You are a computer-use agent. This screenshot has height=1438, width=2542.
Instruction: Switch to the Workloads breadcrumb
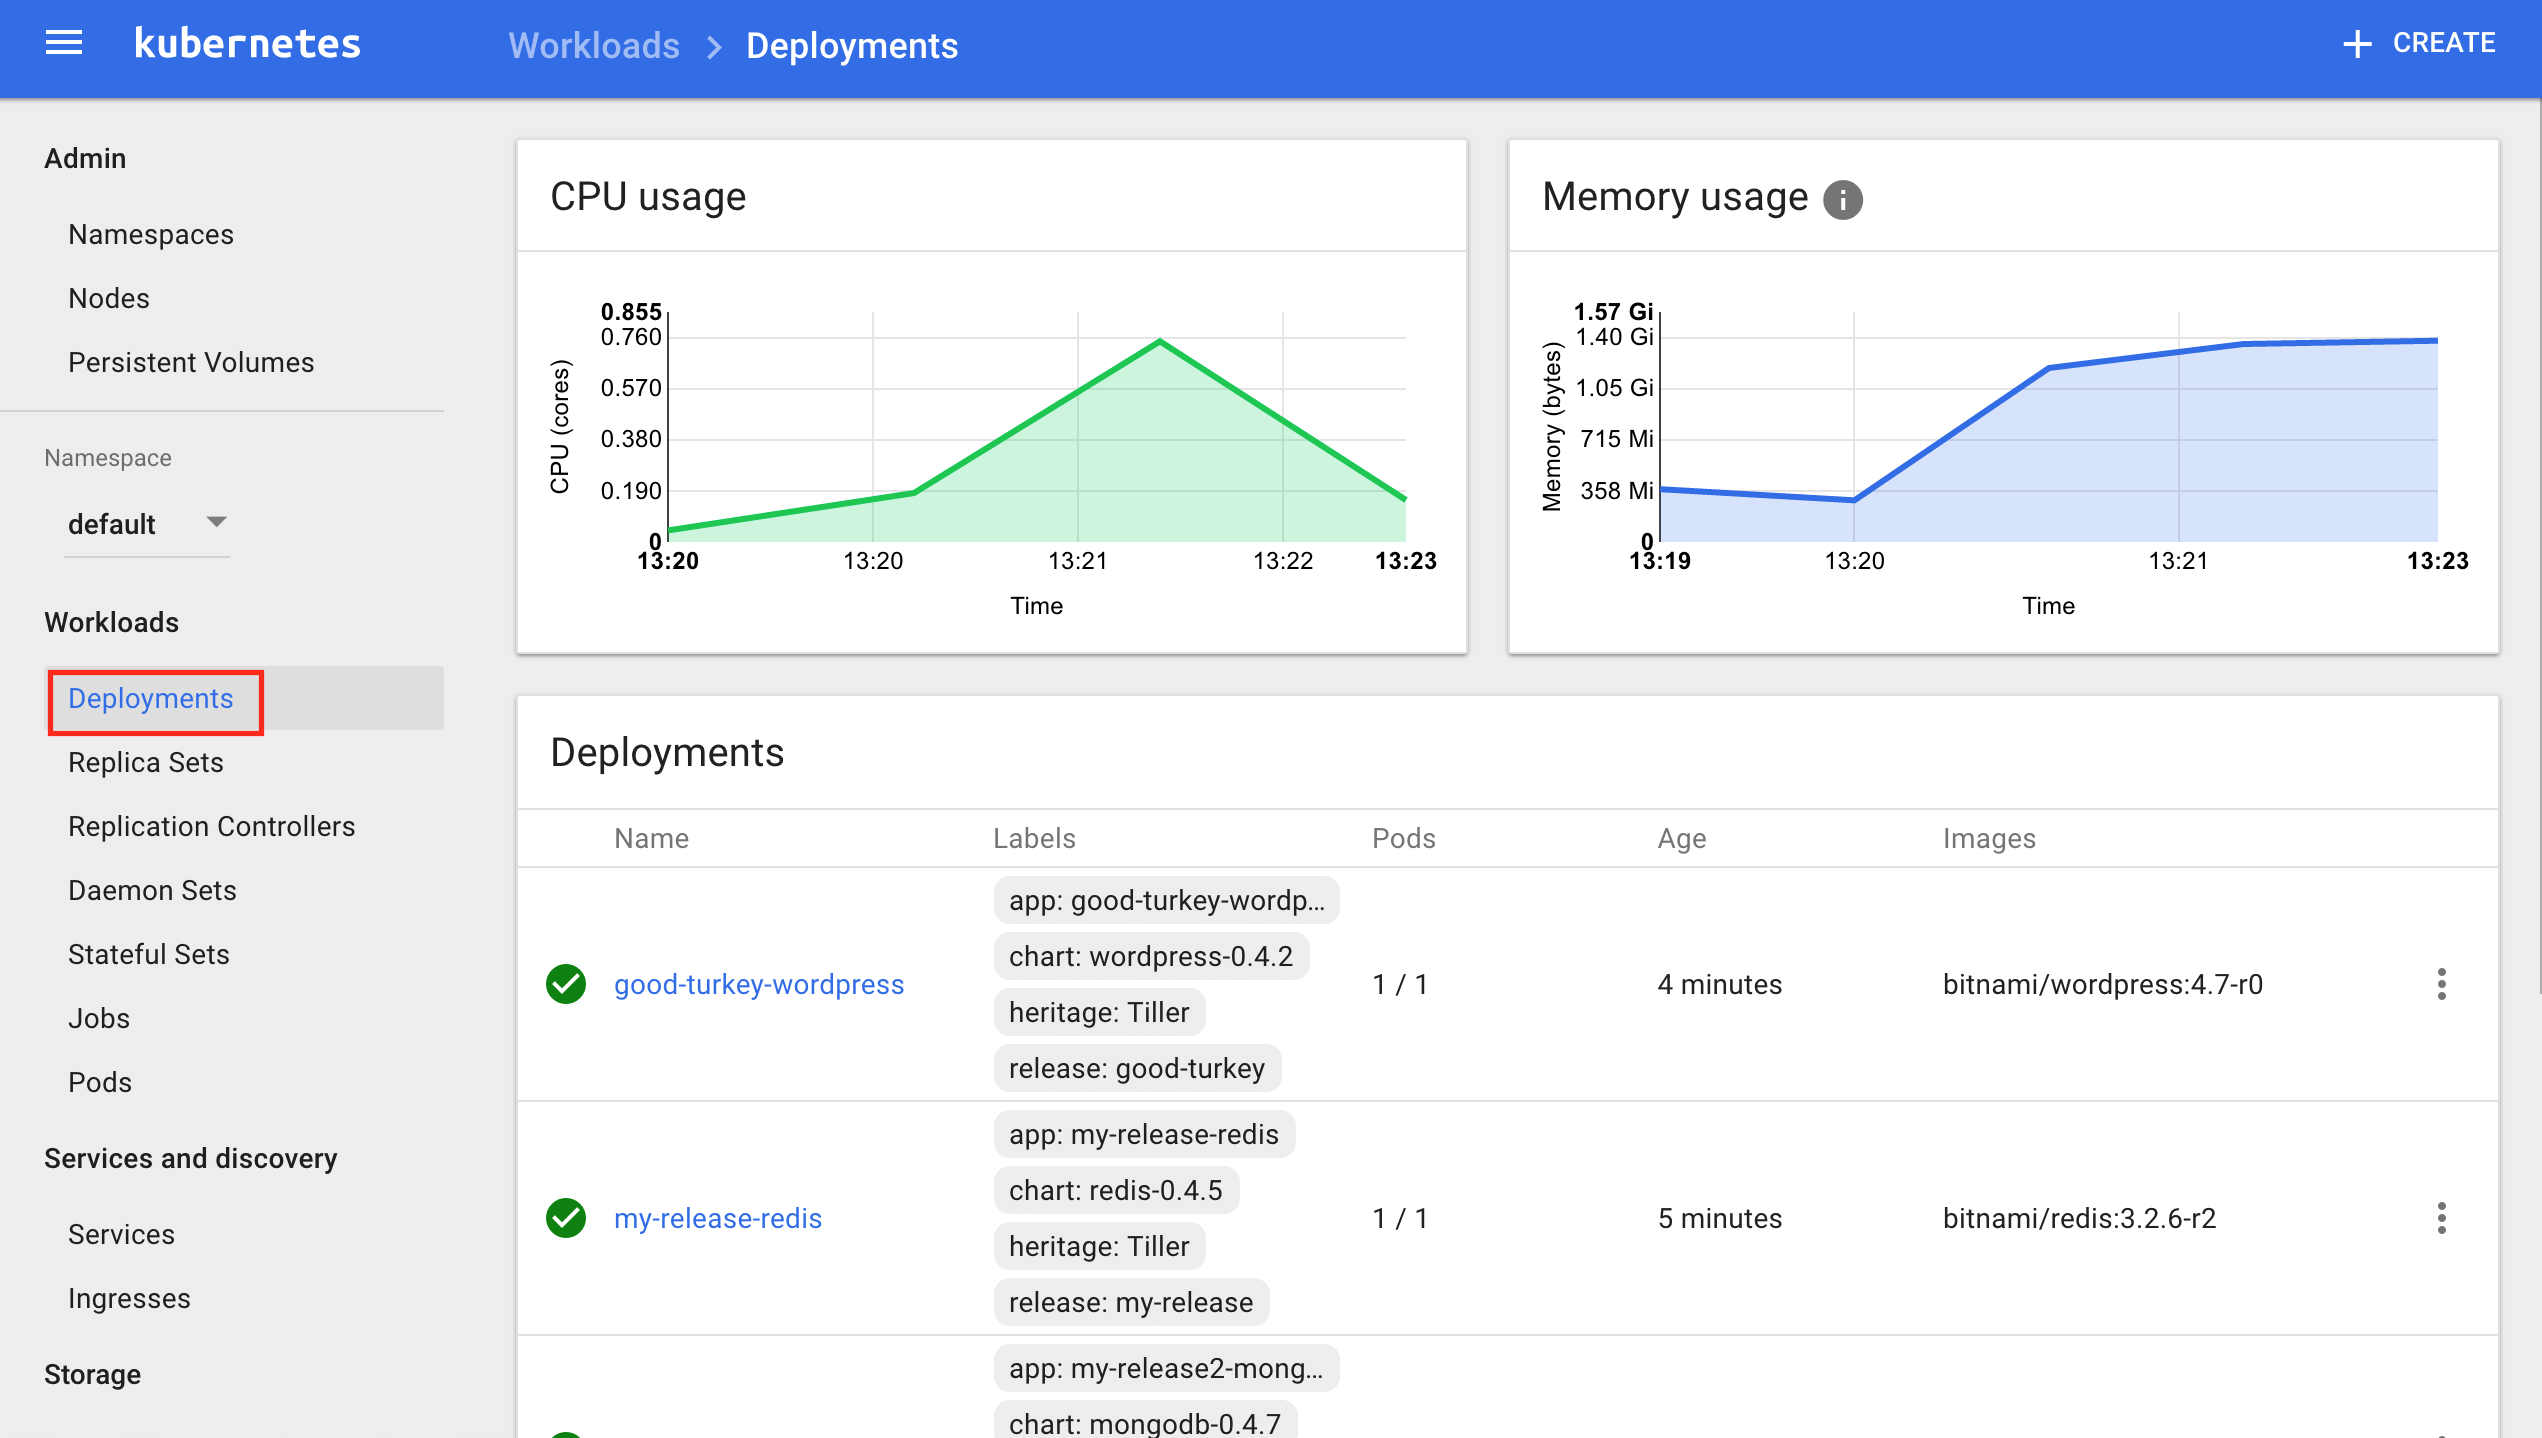(x=593, y=45)
